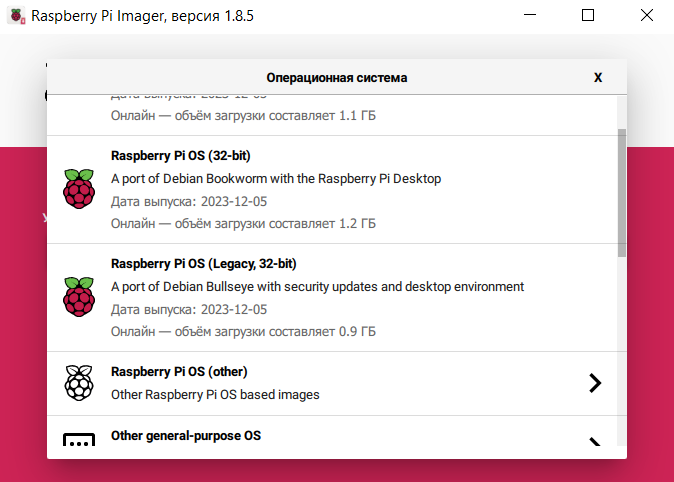Screen dimensions: 674x482
Task: Click 'Other Raspberry Pi OS based images' text
Action: (215, 394)
